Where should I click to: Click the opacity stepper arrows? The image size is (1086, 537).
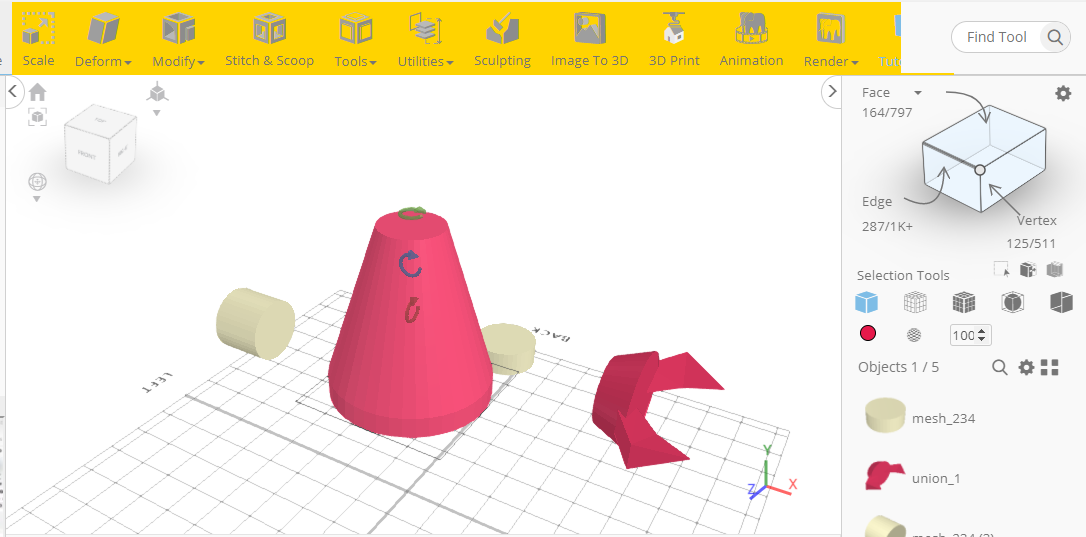[x=983, y=335]
